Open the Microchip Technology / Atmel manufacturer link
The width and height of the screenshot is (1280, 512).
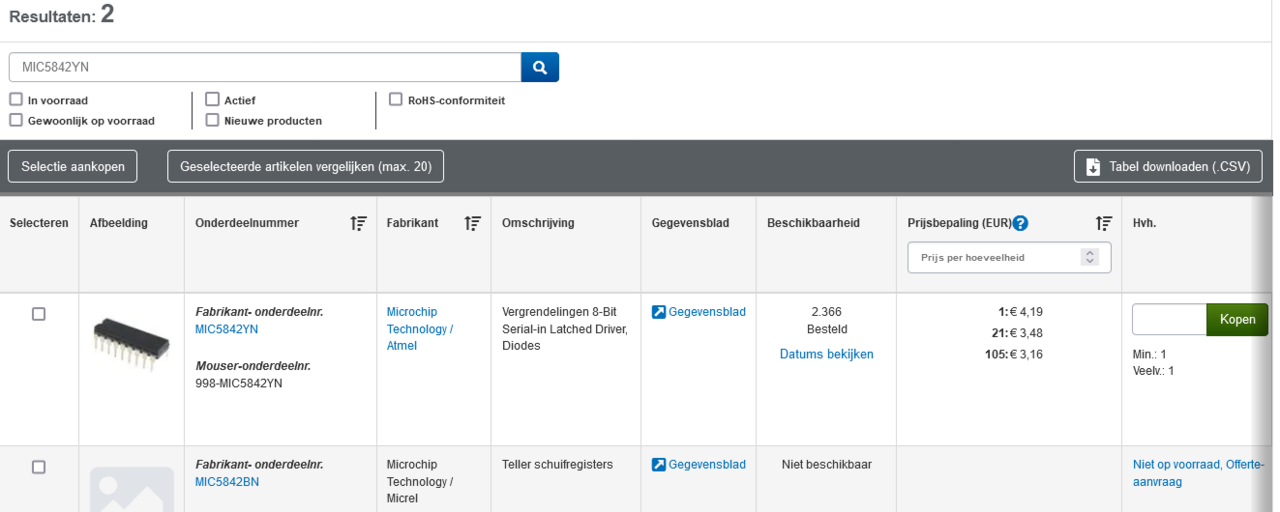(x=420, y=329)
